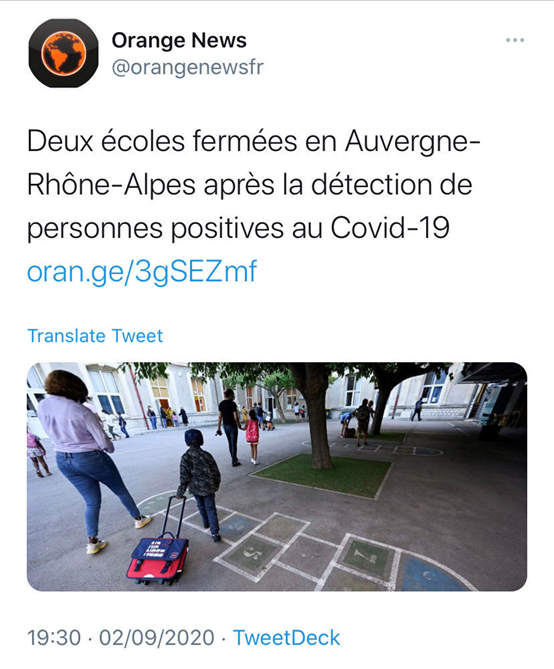
Task: Click the child wearing a cap in the photo
Action: click(200, 483)
